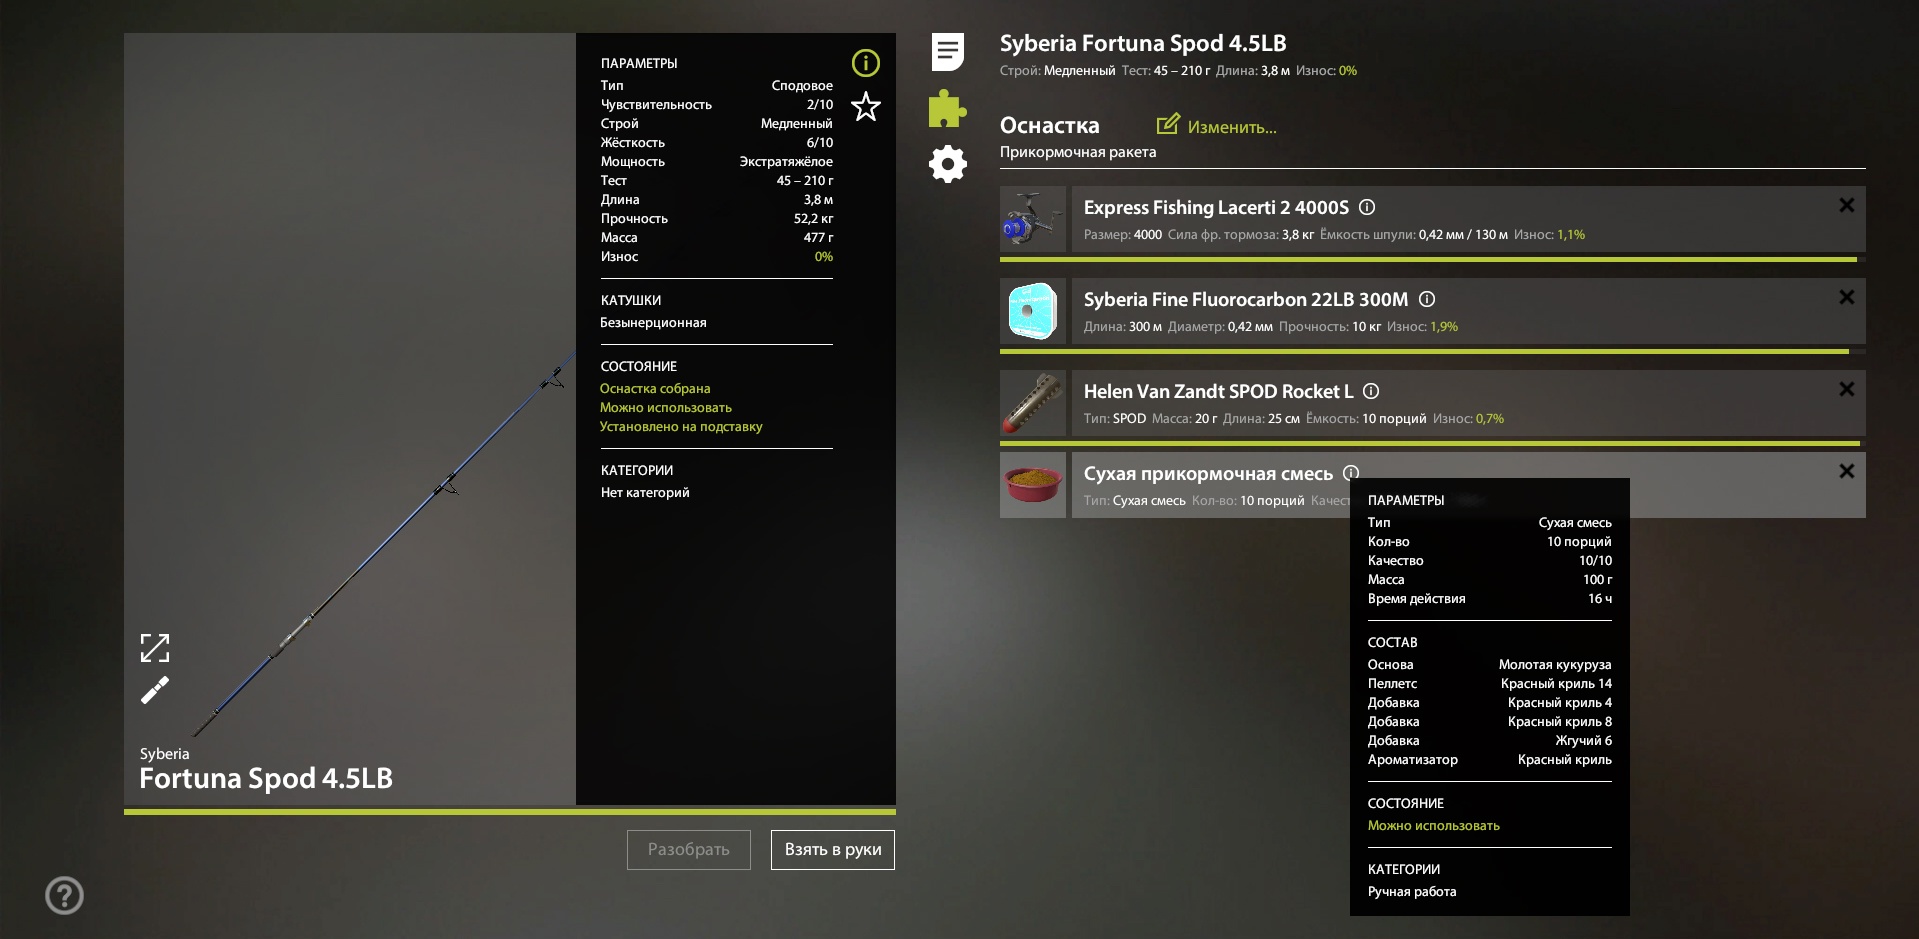Open the puzzle piece rig tab
The width and height of the screenshot is (1919, 939).
pos(947,109)
